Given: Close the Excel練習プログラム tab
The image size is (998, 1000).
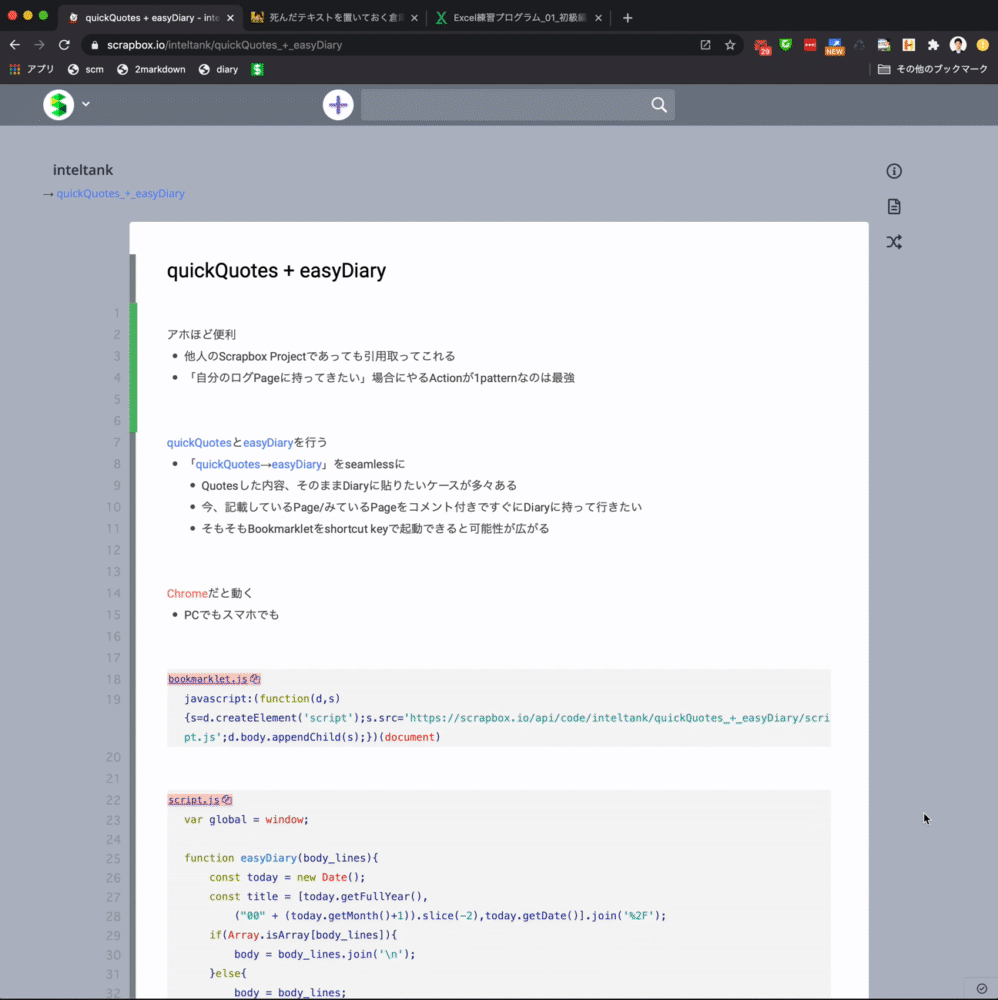Looking at the screenshot, I should tap(598, 18).
